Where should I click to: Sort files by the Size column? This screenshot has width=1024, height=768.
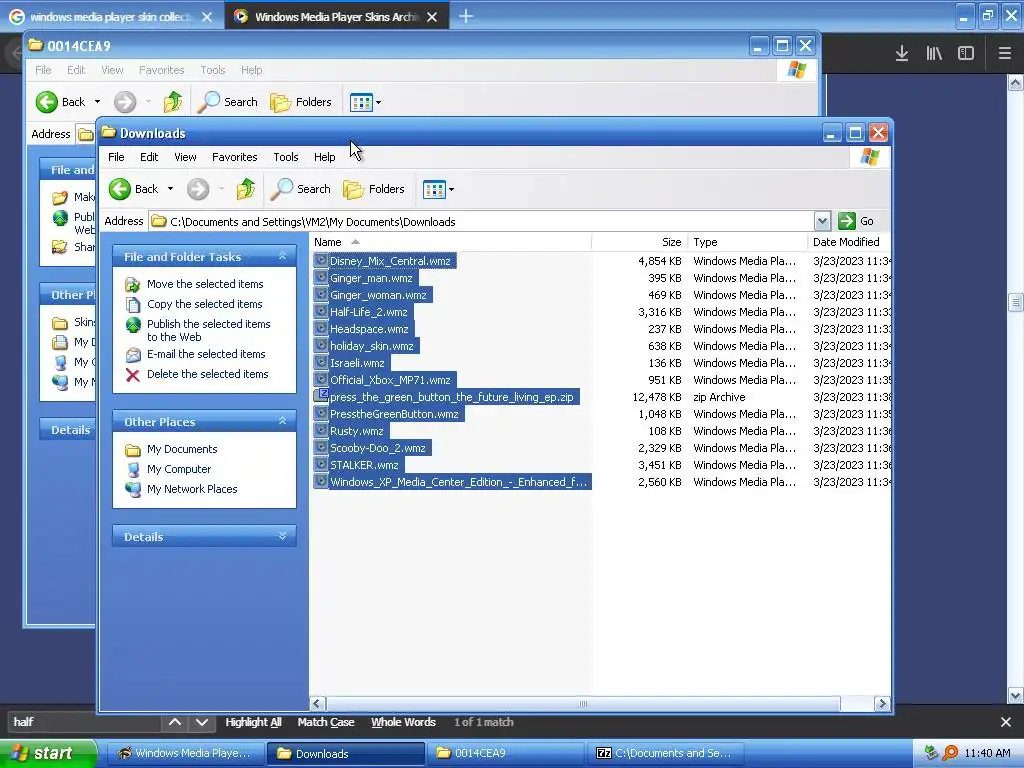tap(640, 242)
